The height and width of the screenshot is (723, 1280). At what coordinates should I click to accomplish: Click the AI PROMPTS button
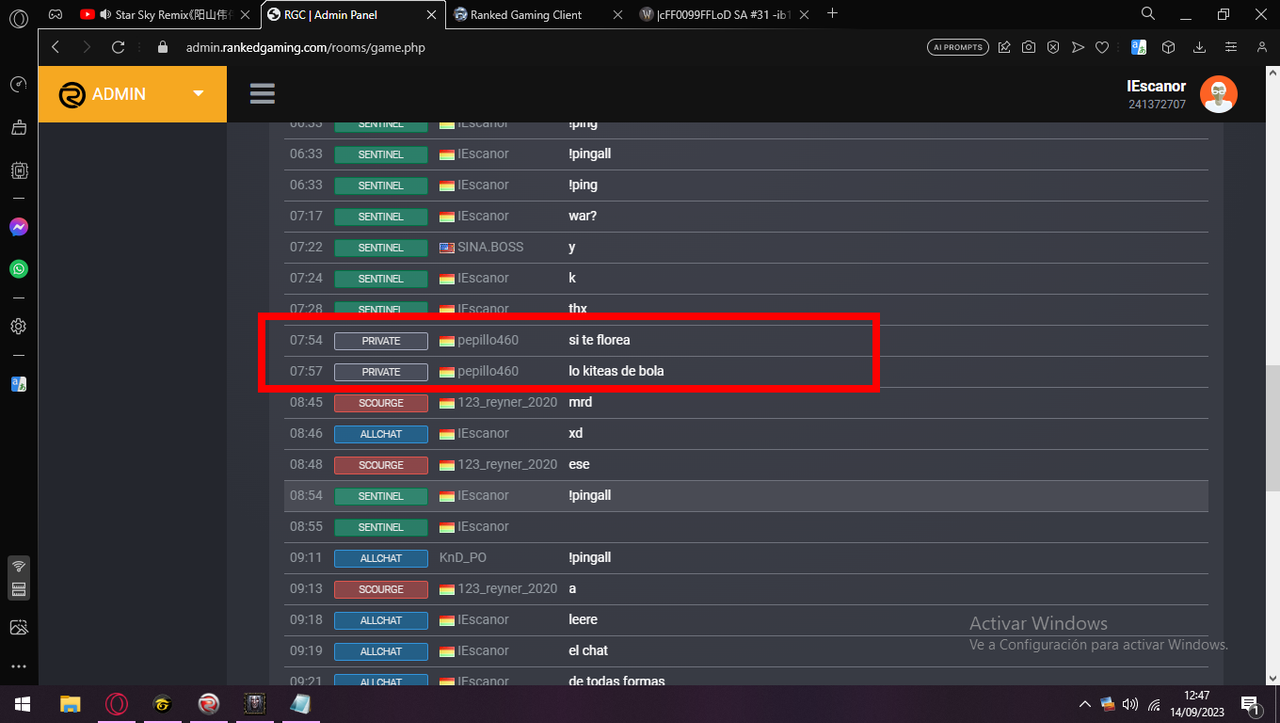point(958,47)
